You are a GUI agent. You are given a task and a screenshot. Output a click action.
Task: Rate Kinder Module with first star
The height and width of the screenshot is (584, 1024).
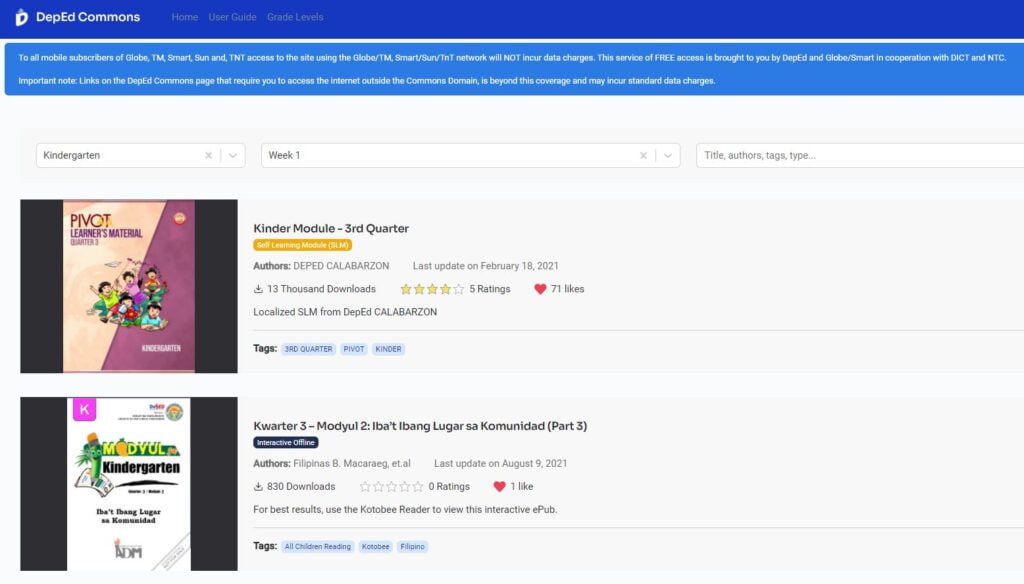(x=406, y=289)
